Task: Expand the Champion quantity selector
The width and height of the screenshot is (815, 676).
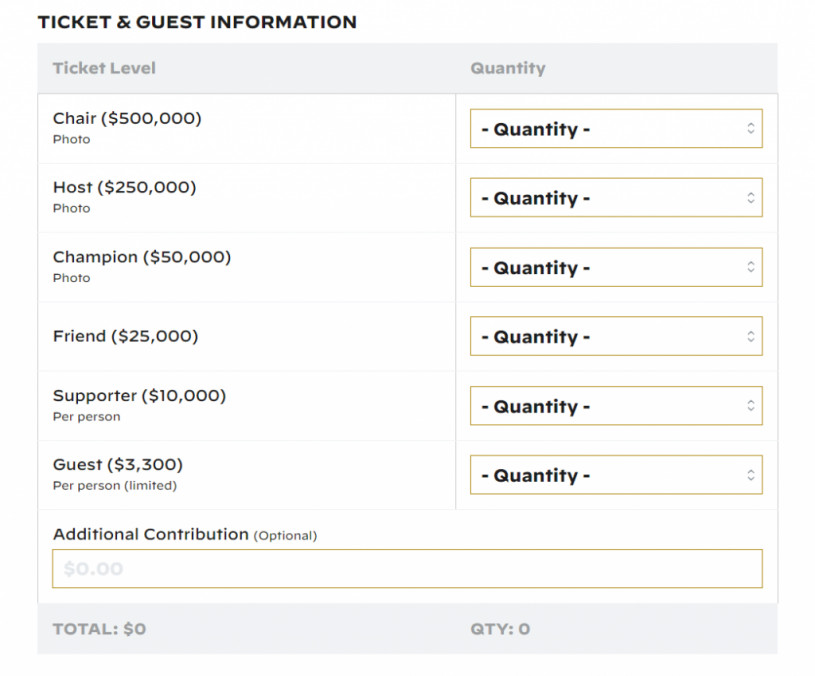Action: [615, 268]
